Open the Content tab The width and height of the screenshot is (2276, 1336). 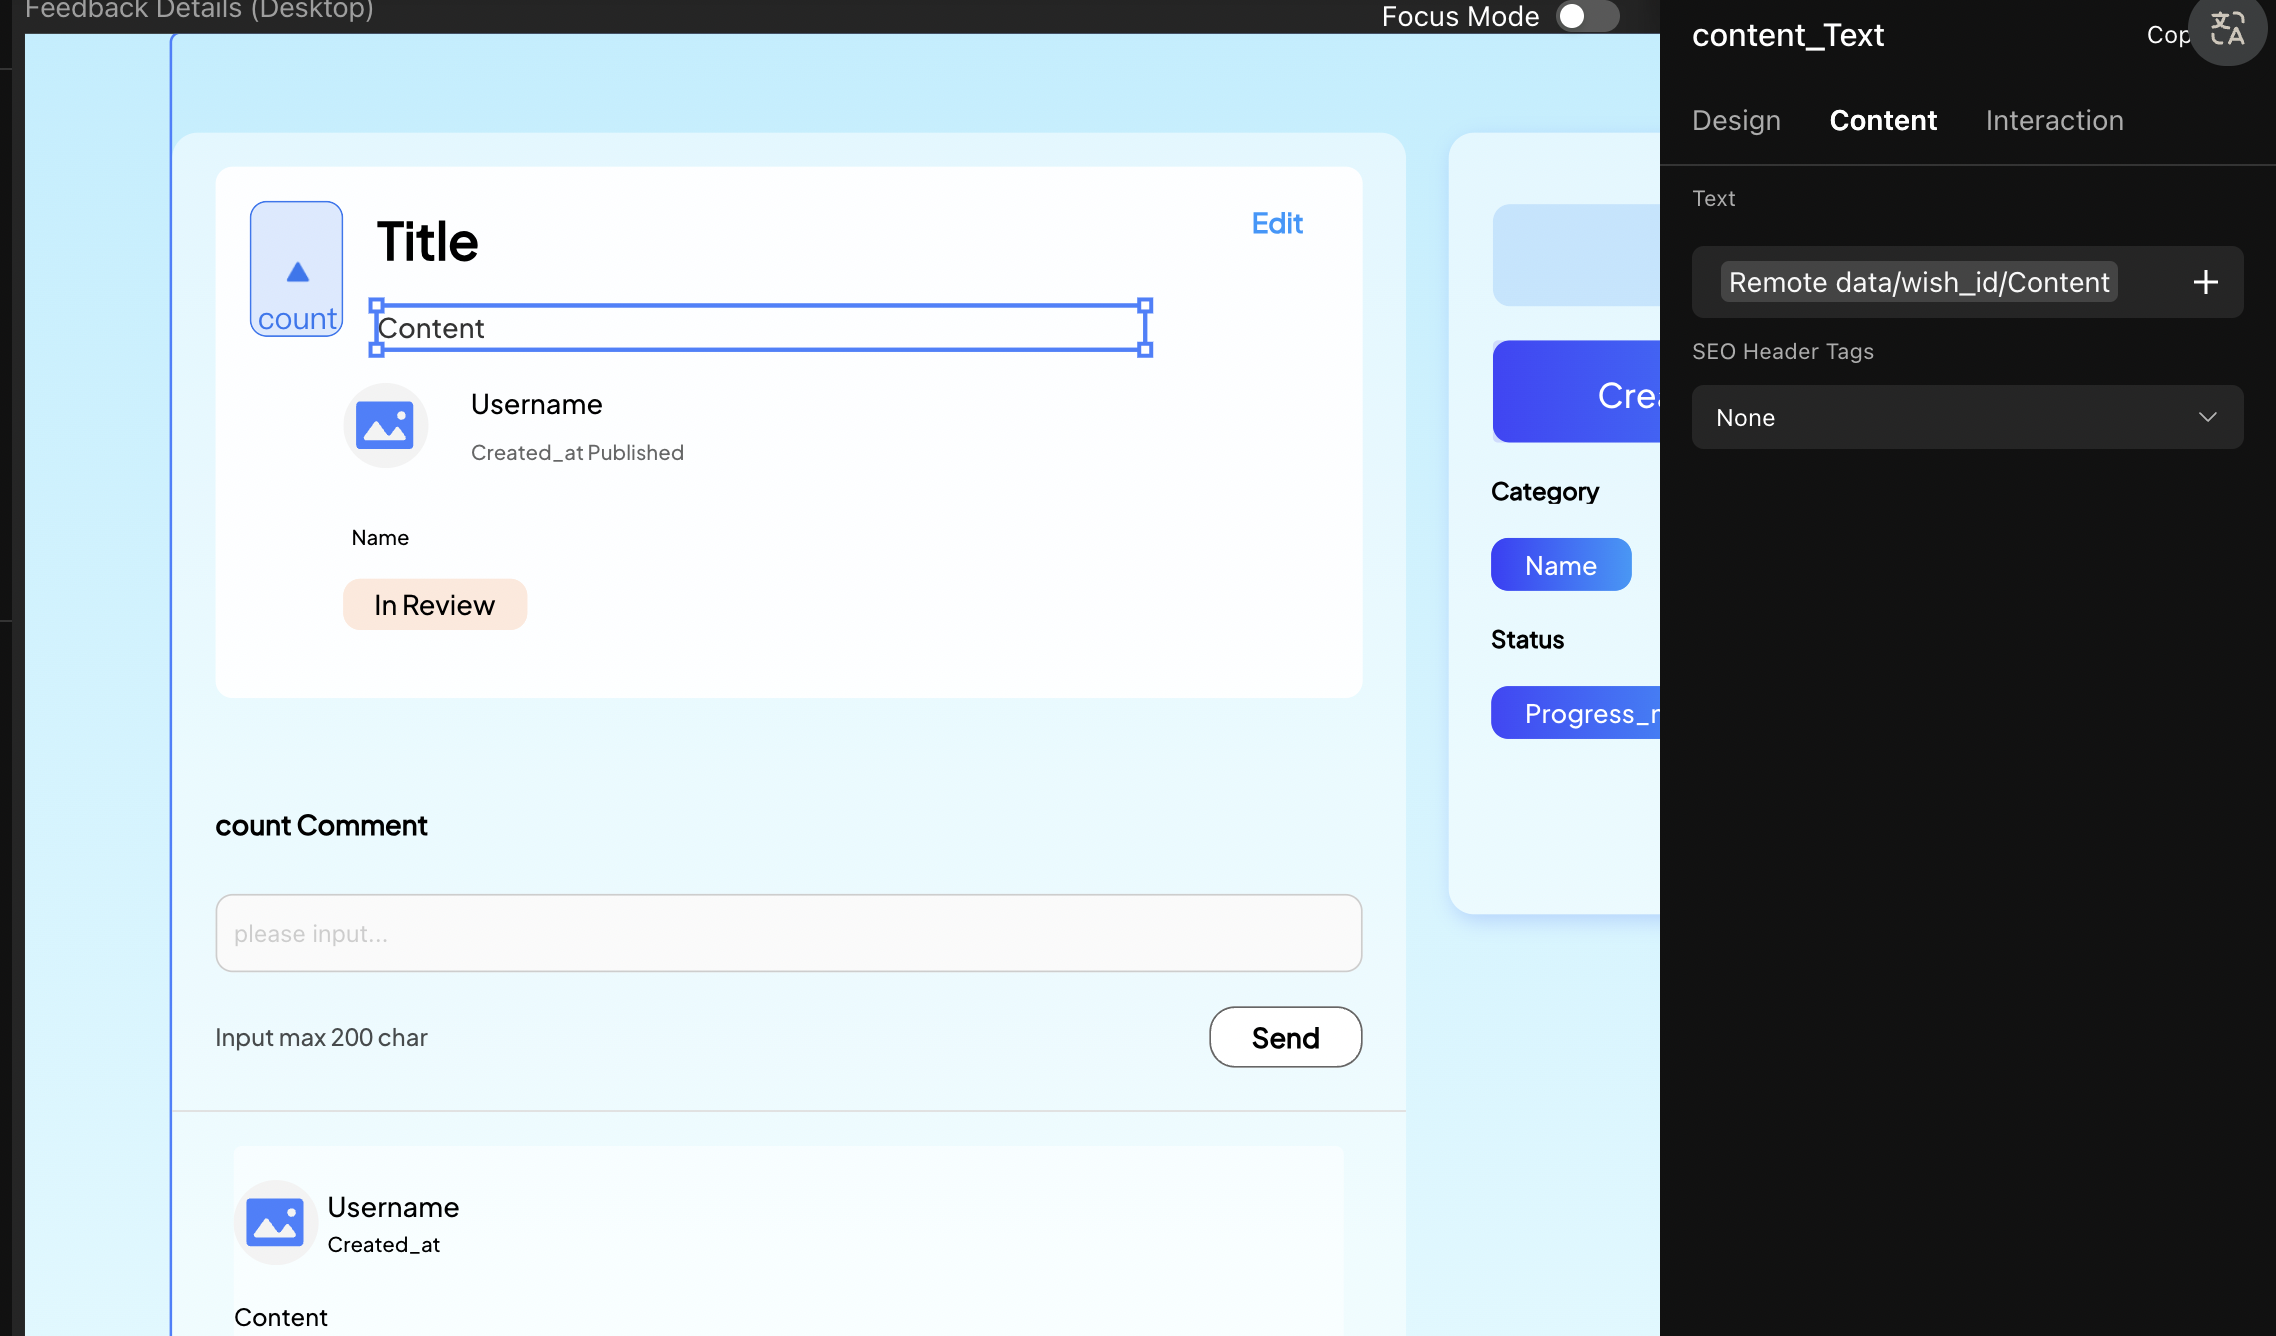pos(1882,120)
